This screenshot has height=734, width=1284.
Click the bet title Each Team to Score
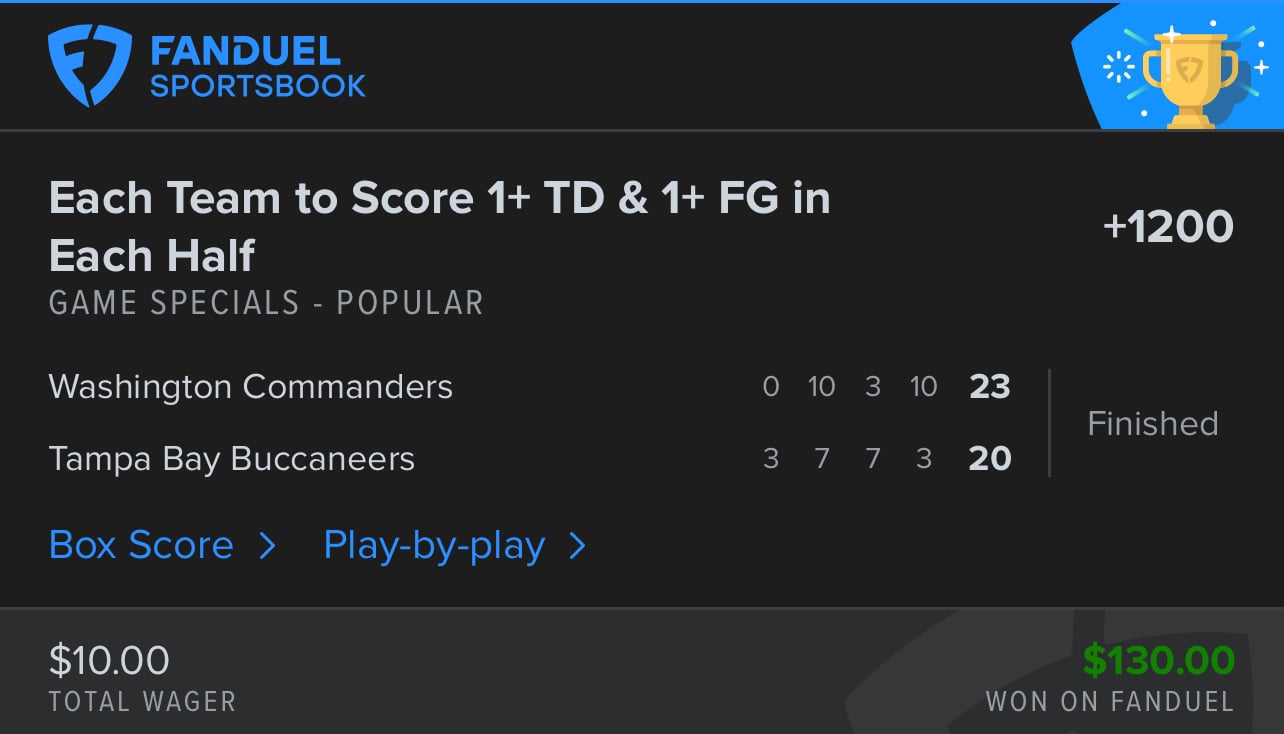pyautogui.click(x=439, y=227)
